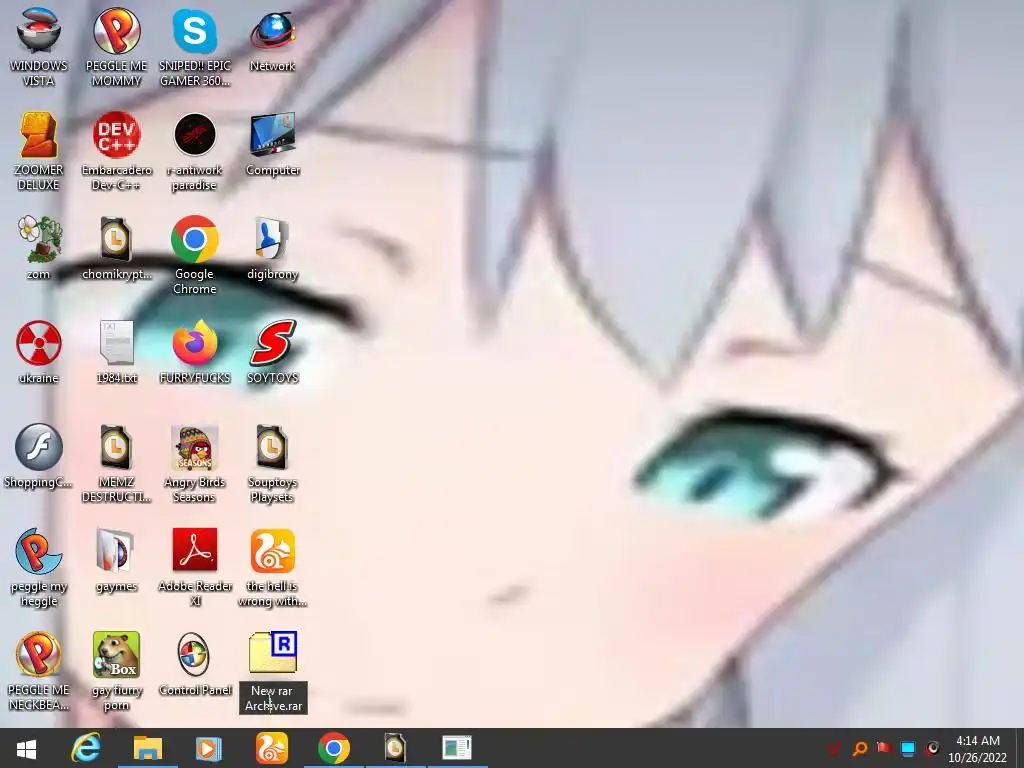1024x768 pixels.
Task: Open the Computer desktop icon
Action: (272, 143)
